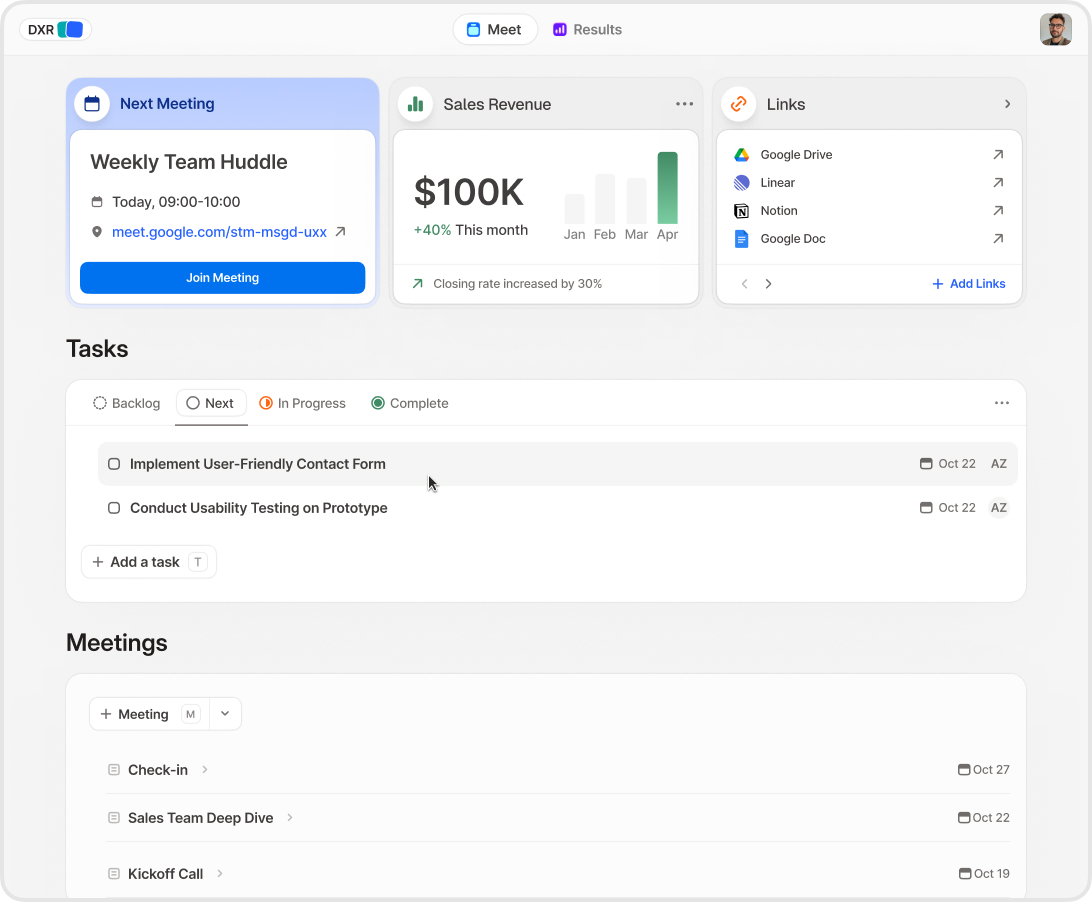The image size is (1092, 902).
Task: Select the In Progress task filter
Action: tap(302, 403)
